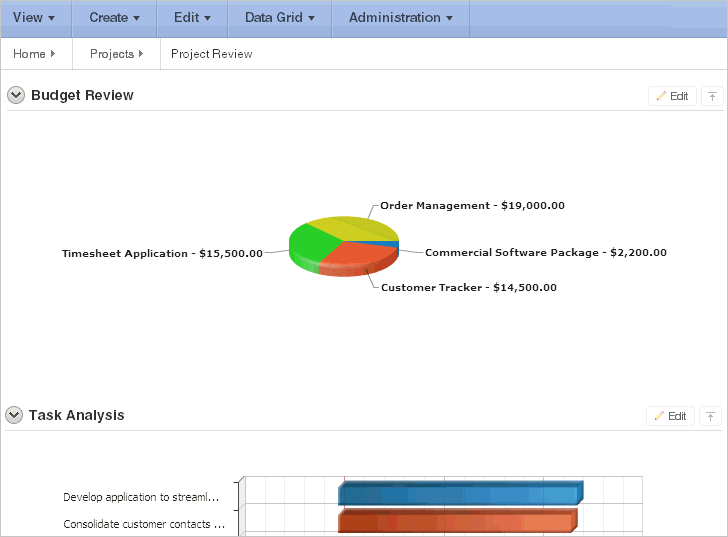
Task: Click 'Develop application to streaml...' label
Action: point(141,497)
